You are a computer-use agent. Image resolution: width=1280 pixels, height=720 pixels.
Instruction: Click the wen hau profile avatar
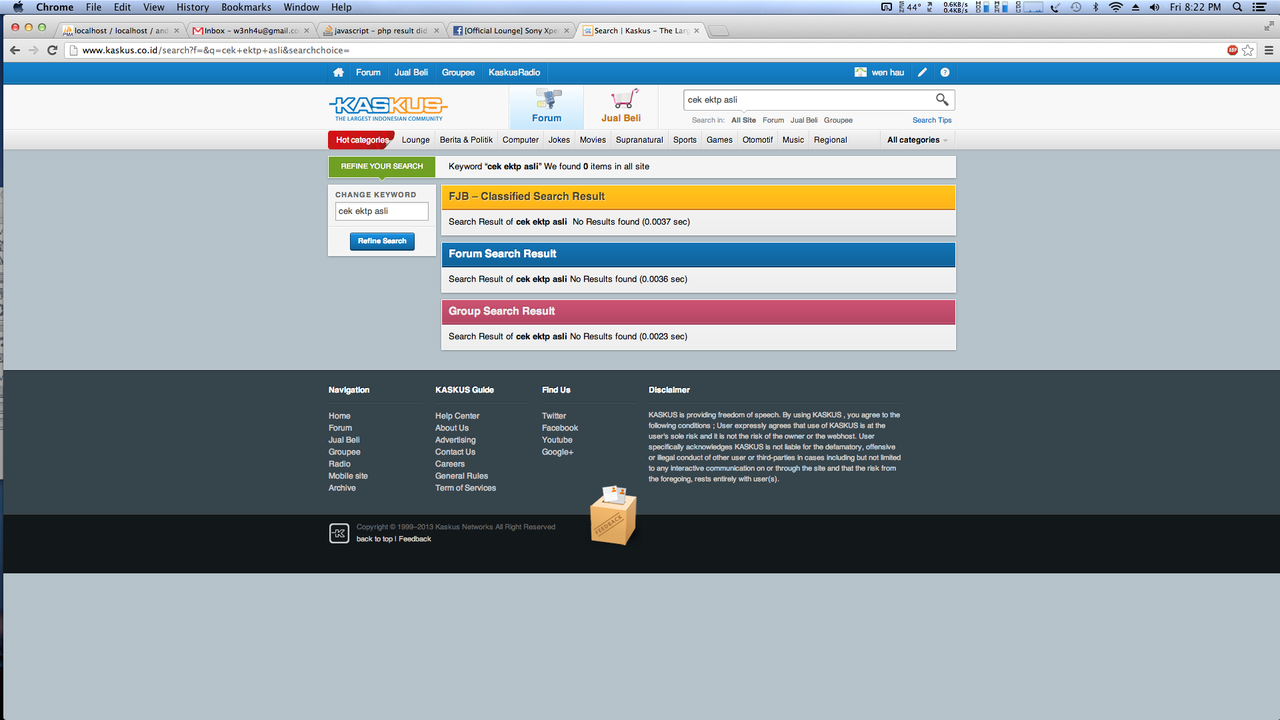click(860, 72)
